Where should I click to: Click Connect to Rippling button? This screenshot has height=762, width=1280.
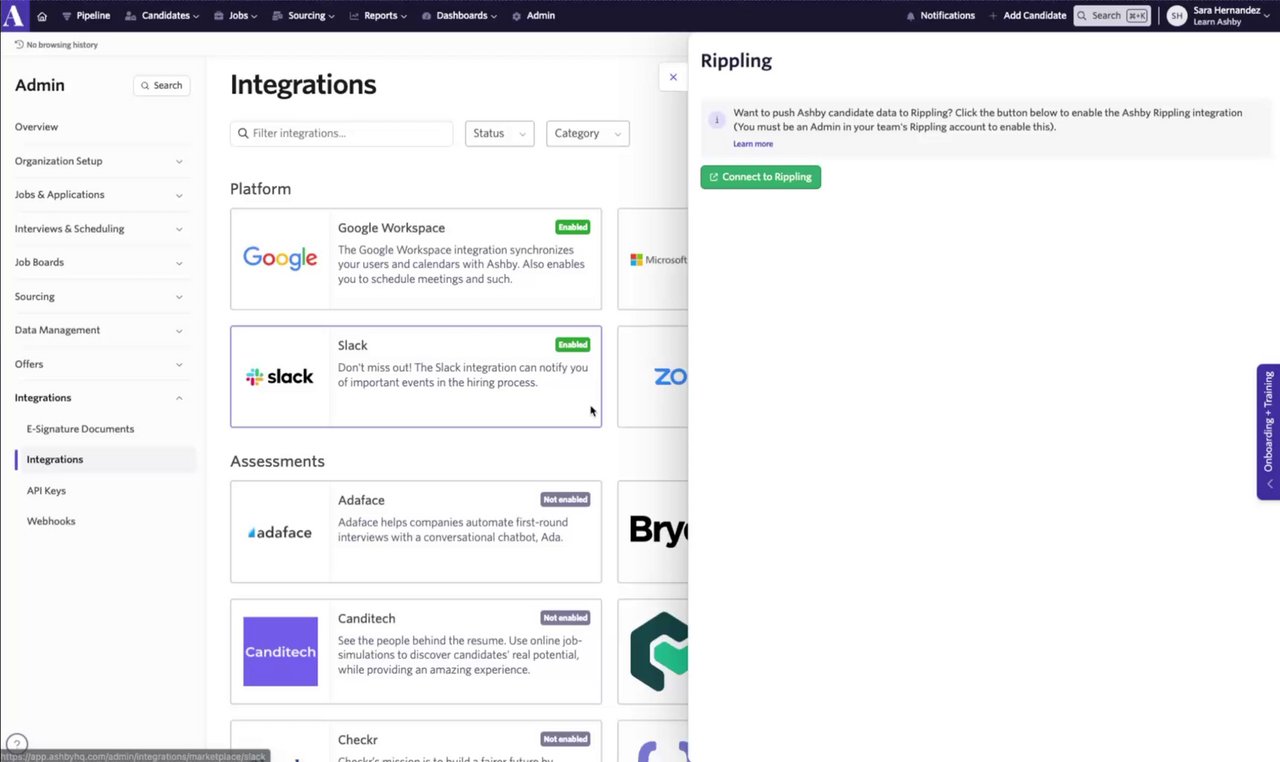760,177
